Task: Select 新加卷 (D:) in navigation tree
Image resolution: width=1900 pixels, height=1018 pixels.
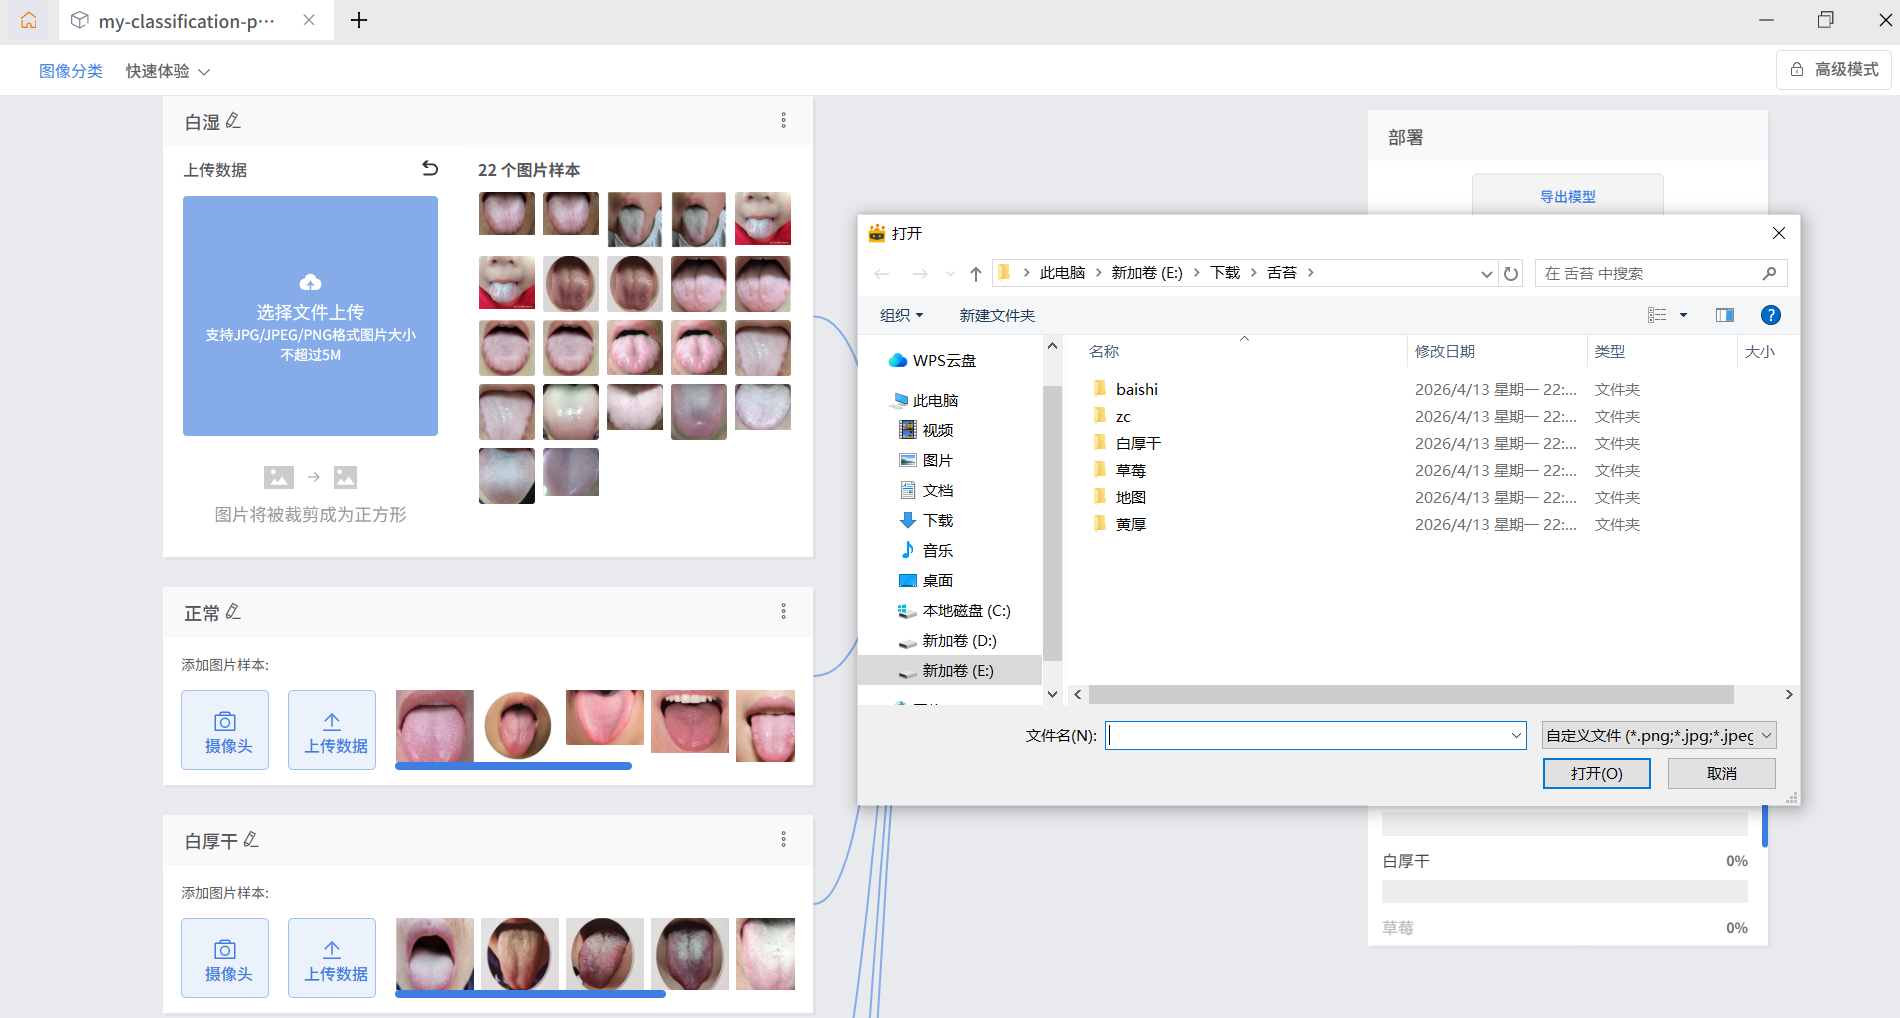Action: 958,641
